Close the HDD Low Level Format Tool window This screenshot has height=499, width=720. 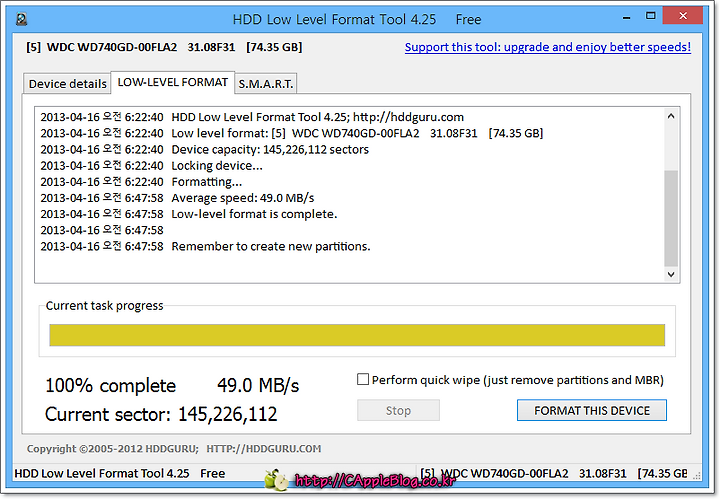(x=683, y=16)
